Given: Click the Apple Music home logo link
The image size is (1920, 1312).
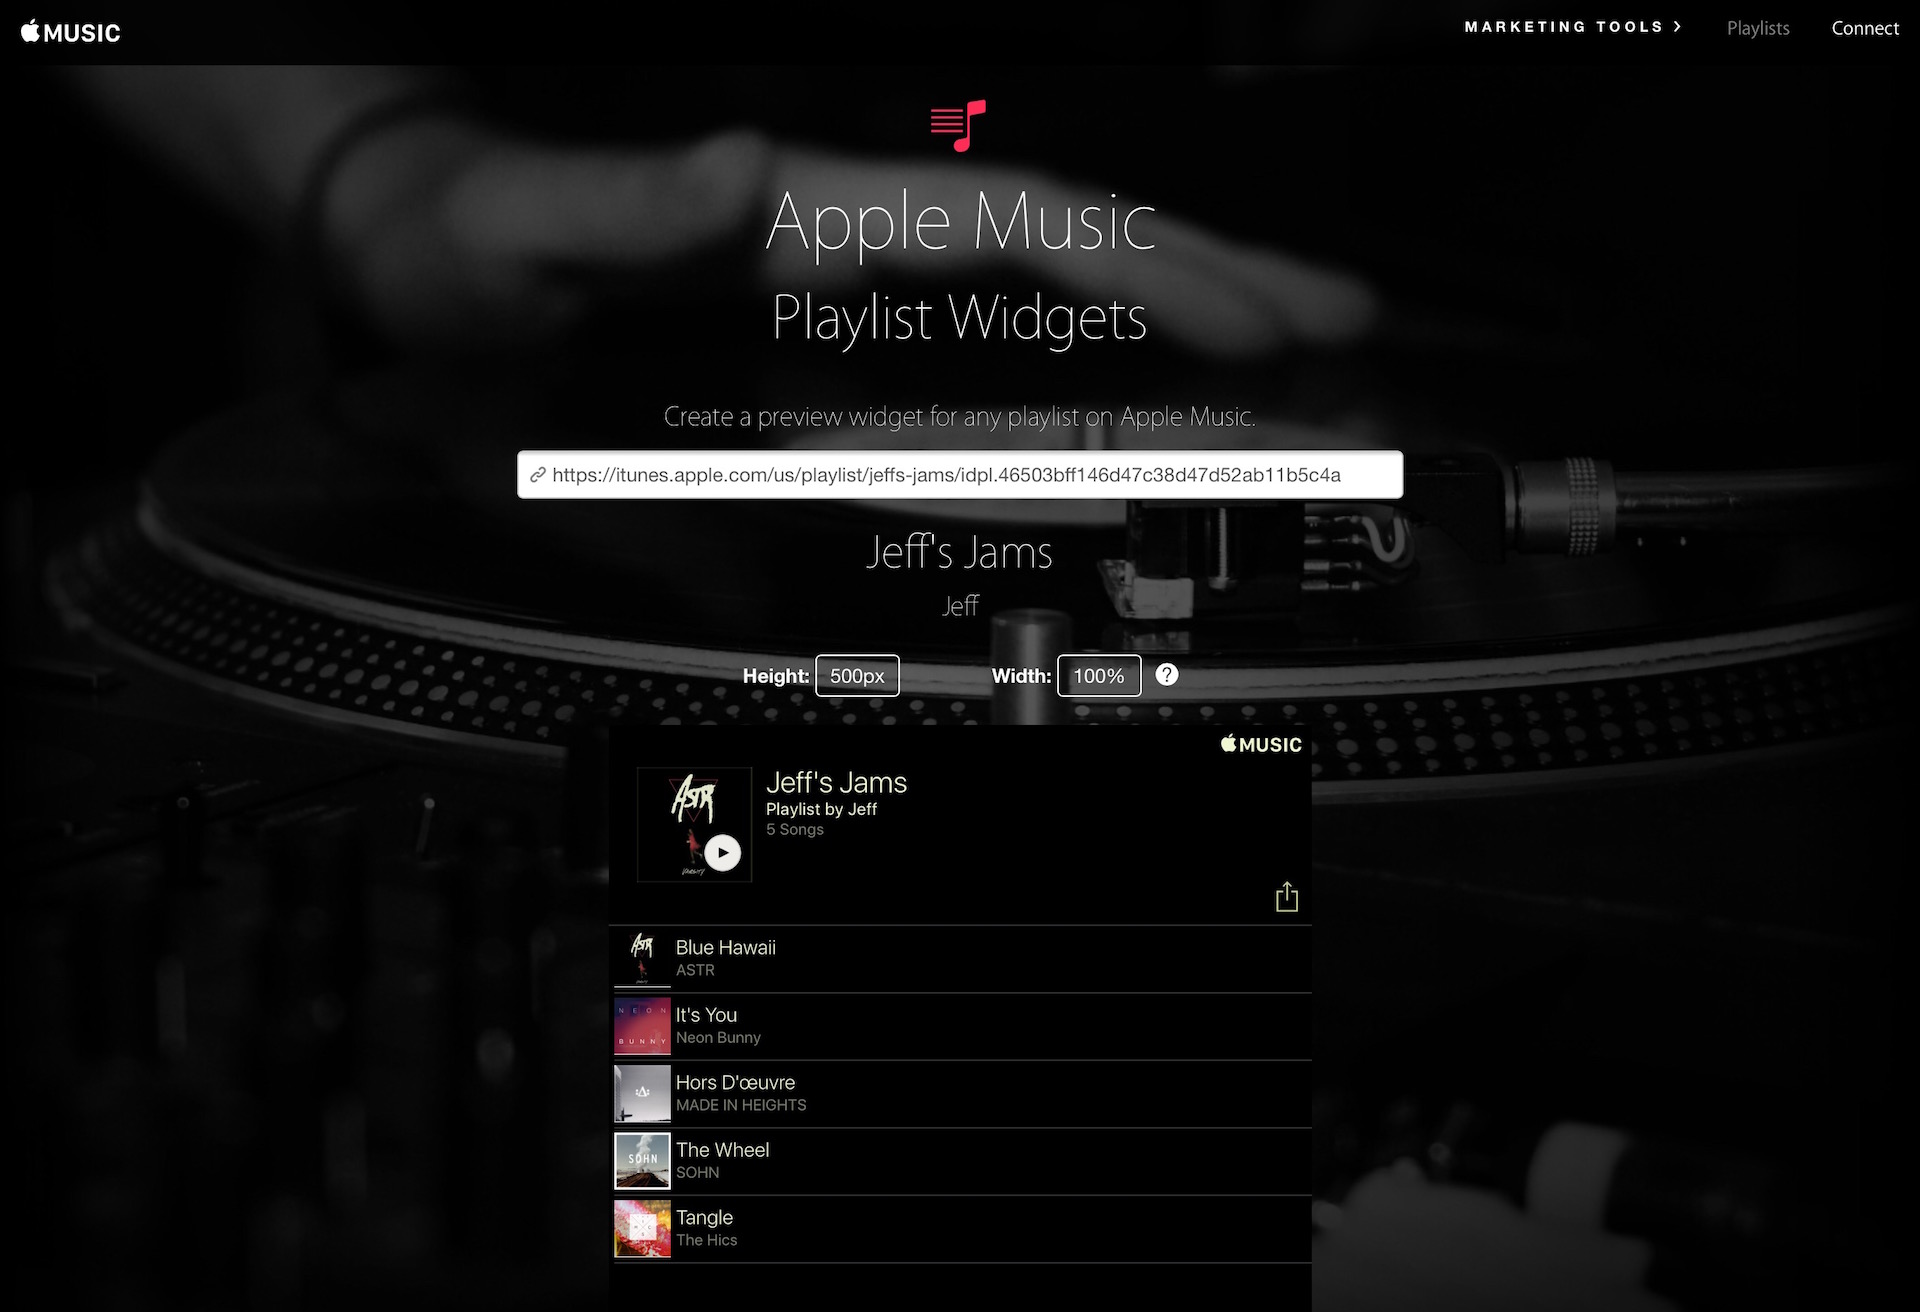Looking at the screenshot, I should [x=70, y=28].
